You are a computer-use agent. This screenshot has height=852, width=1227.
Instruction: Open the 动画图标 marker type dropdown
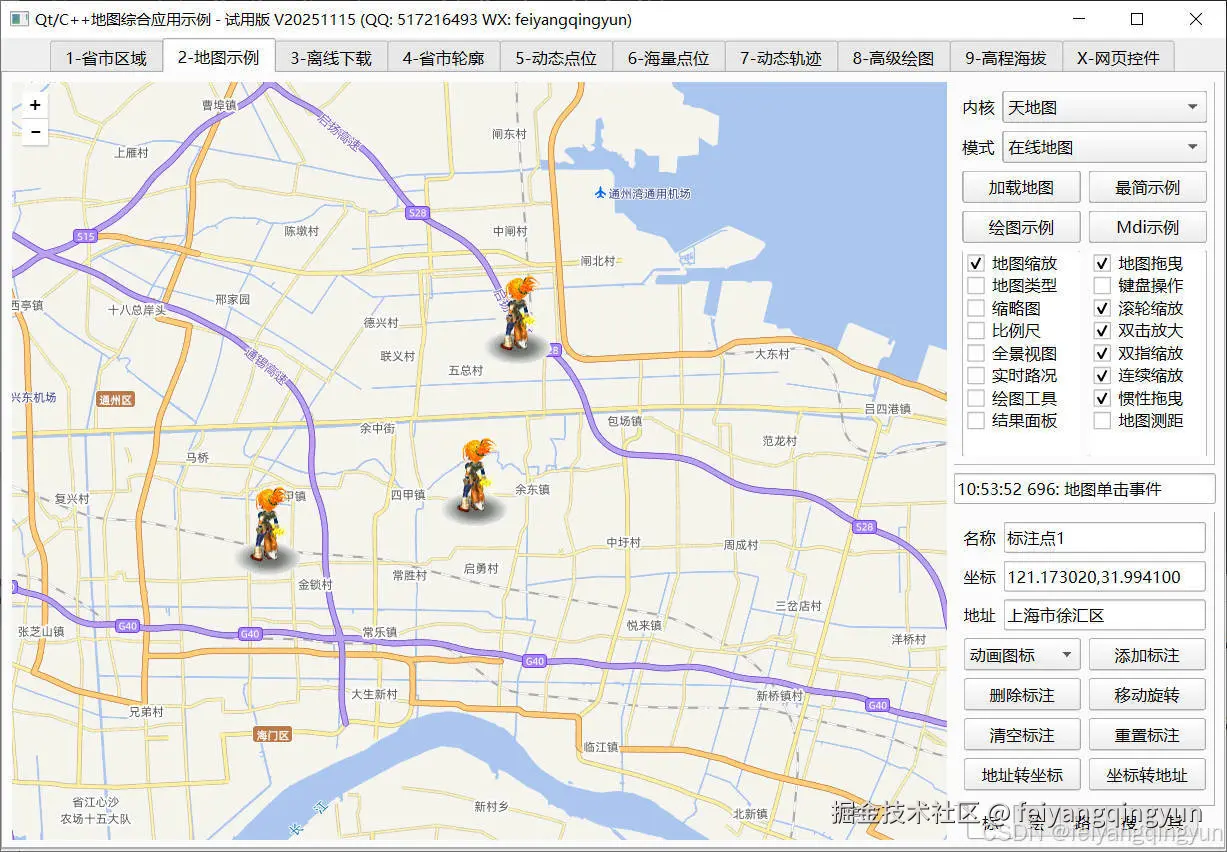[x=1023, y=655]
